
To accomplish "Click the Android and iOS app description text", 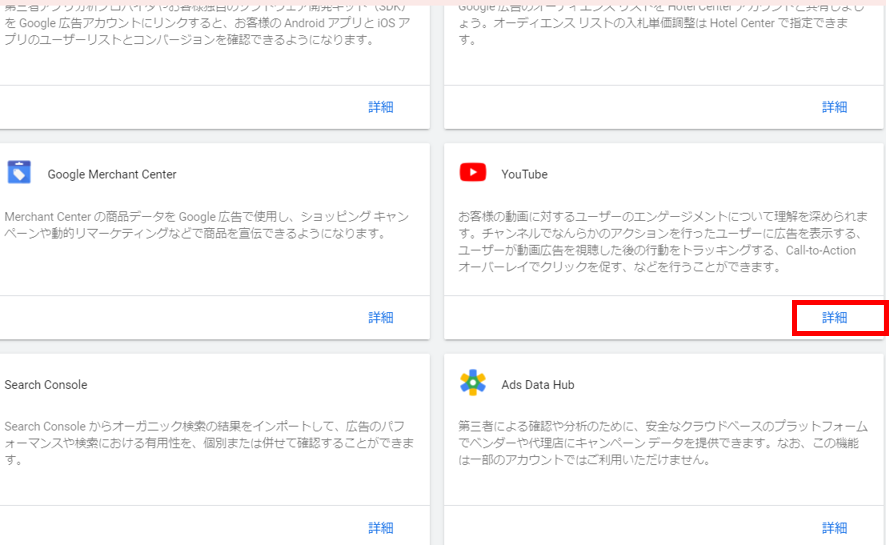I will (208, 23).
